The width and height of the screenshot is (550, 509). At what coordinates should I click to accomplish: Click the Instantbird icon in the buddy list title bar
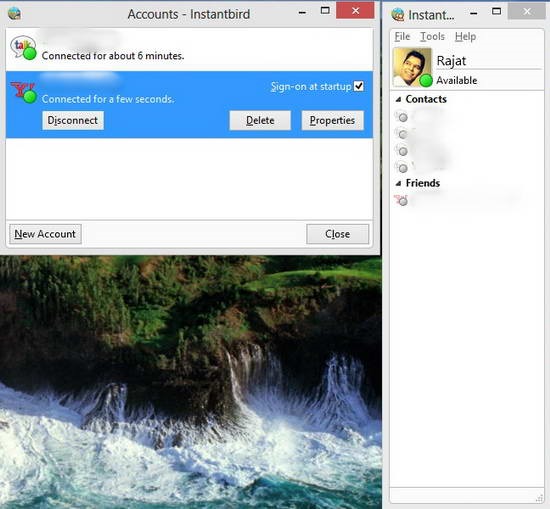398,14
